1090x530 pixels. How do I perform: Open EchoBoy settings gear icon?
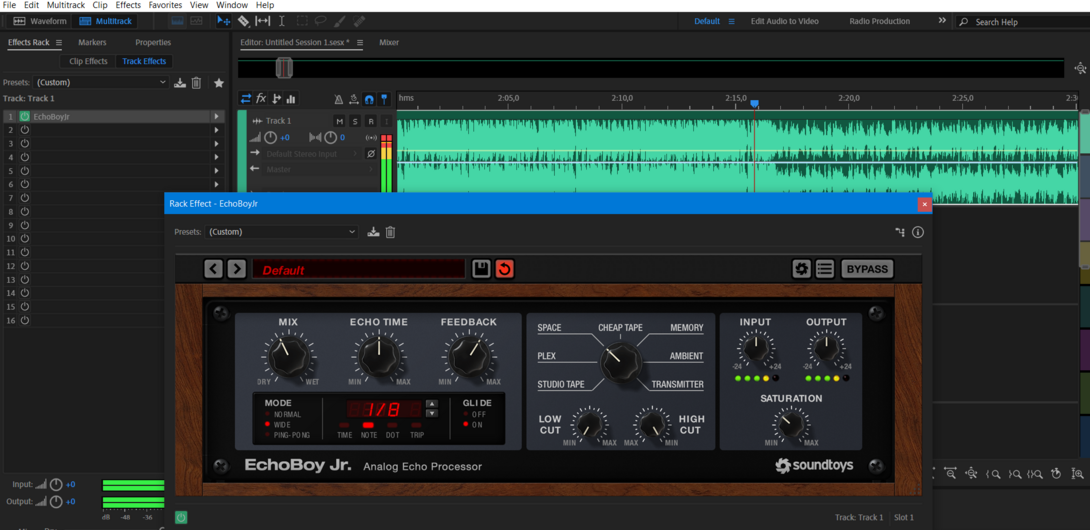click(802, 269)
